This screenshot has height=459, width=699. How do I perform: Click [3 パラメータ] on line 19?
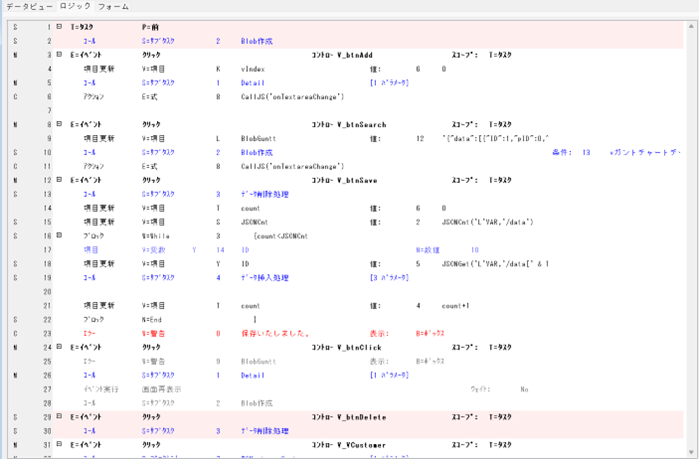click(x=388, y=276)
